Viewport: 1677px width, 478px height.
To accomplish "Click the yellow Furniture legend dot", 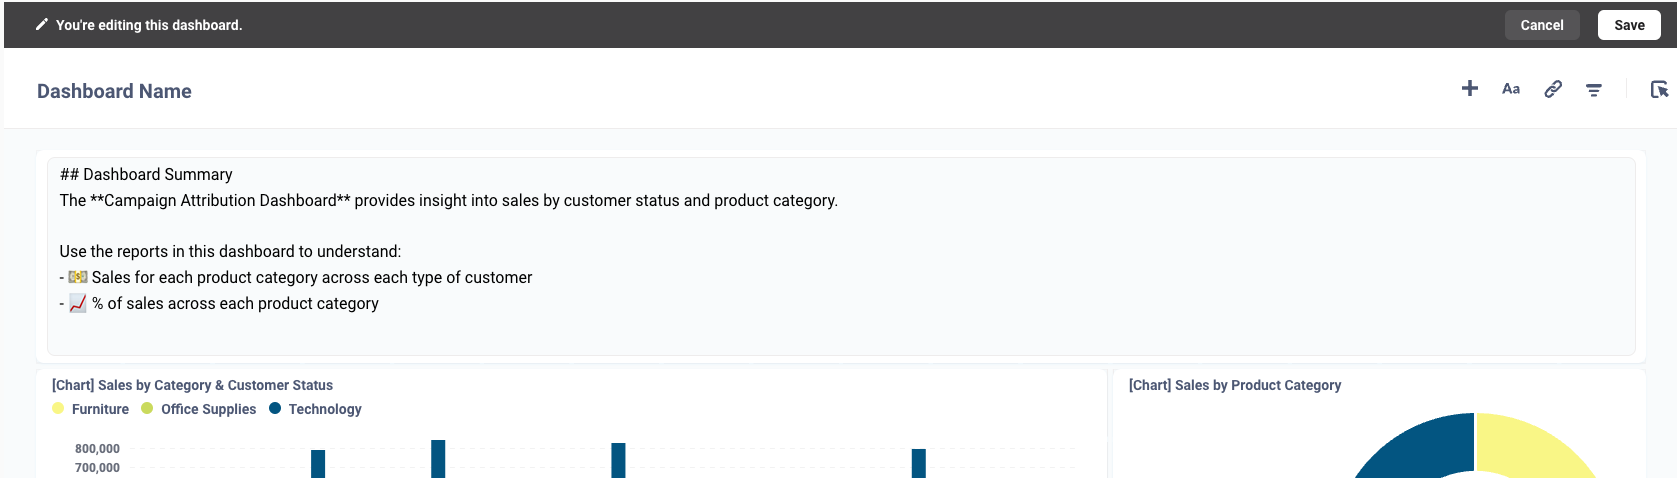I will (x=58, y=408).
